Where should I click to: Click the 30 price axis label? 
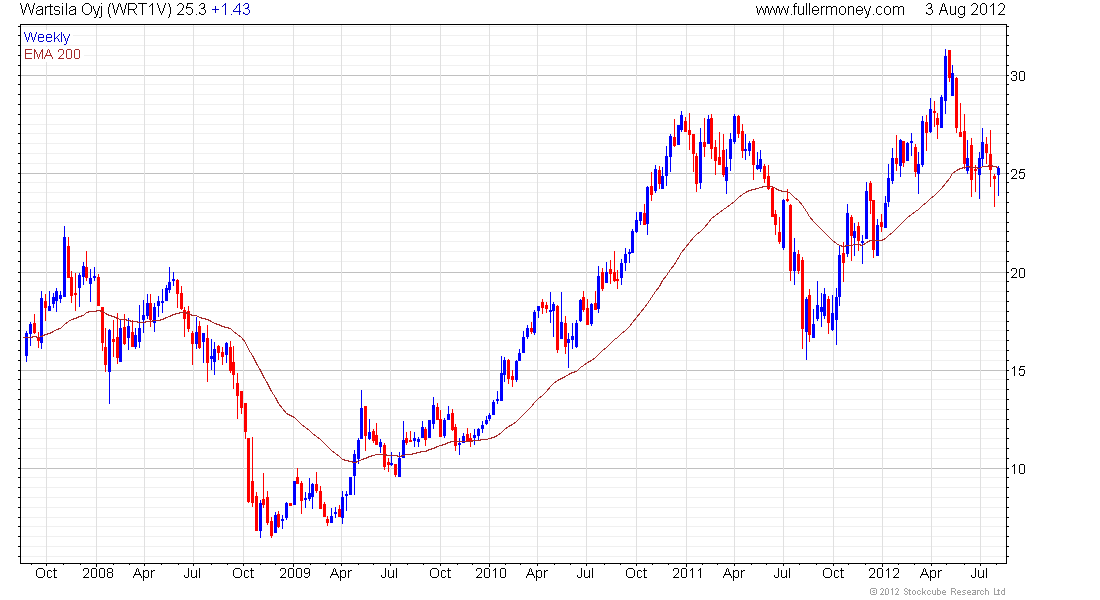(1017, 76)
